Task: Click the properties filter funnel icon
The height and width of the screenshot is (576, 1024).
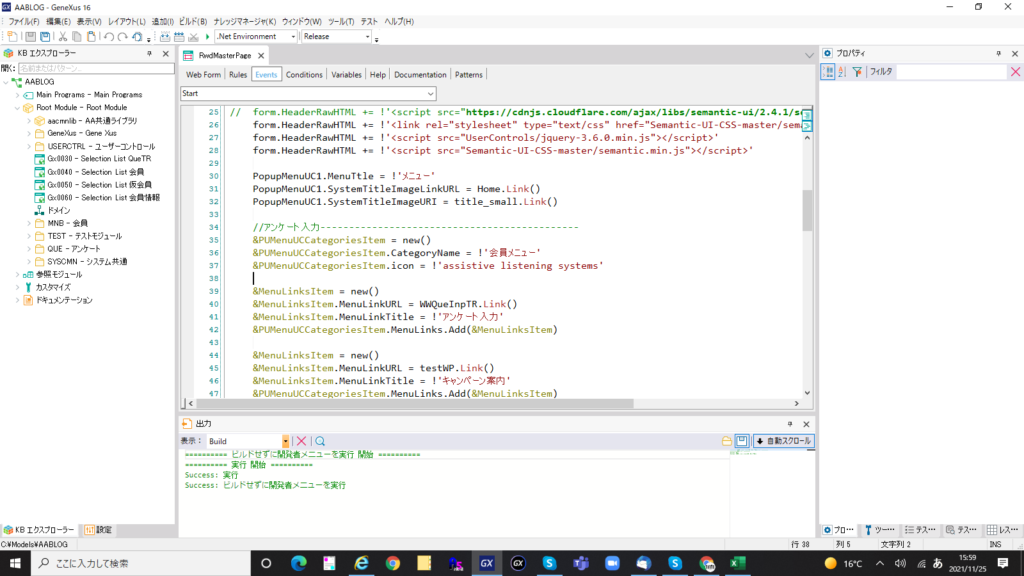Action: [x=857, y=72]
